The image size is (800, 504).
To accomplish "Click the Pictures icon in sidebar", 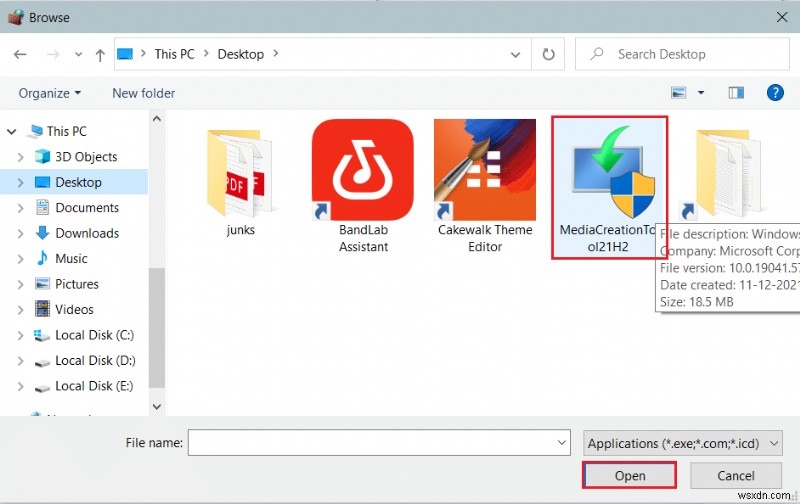I will 42,284.
